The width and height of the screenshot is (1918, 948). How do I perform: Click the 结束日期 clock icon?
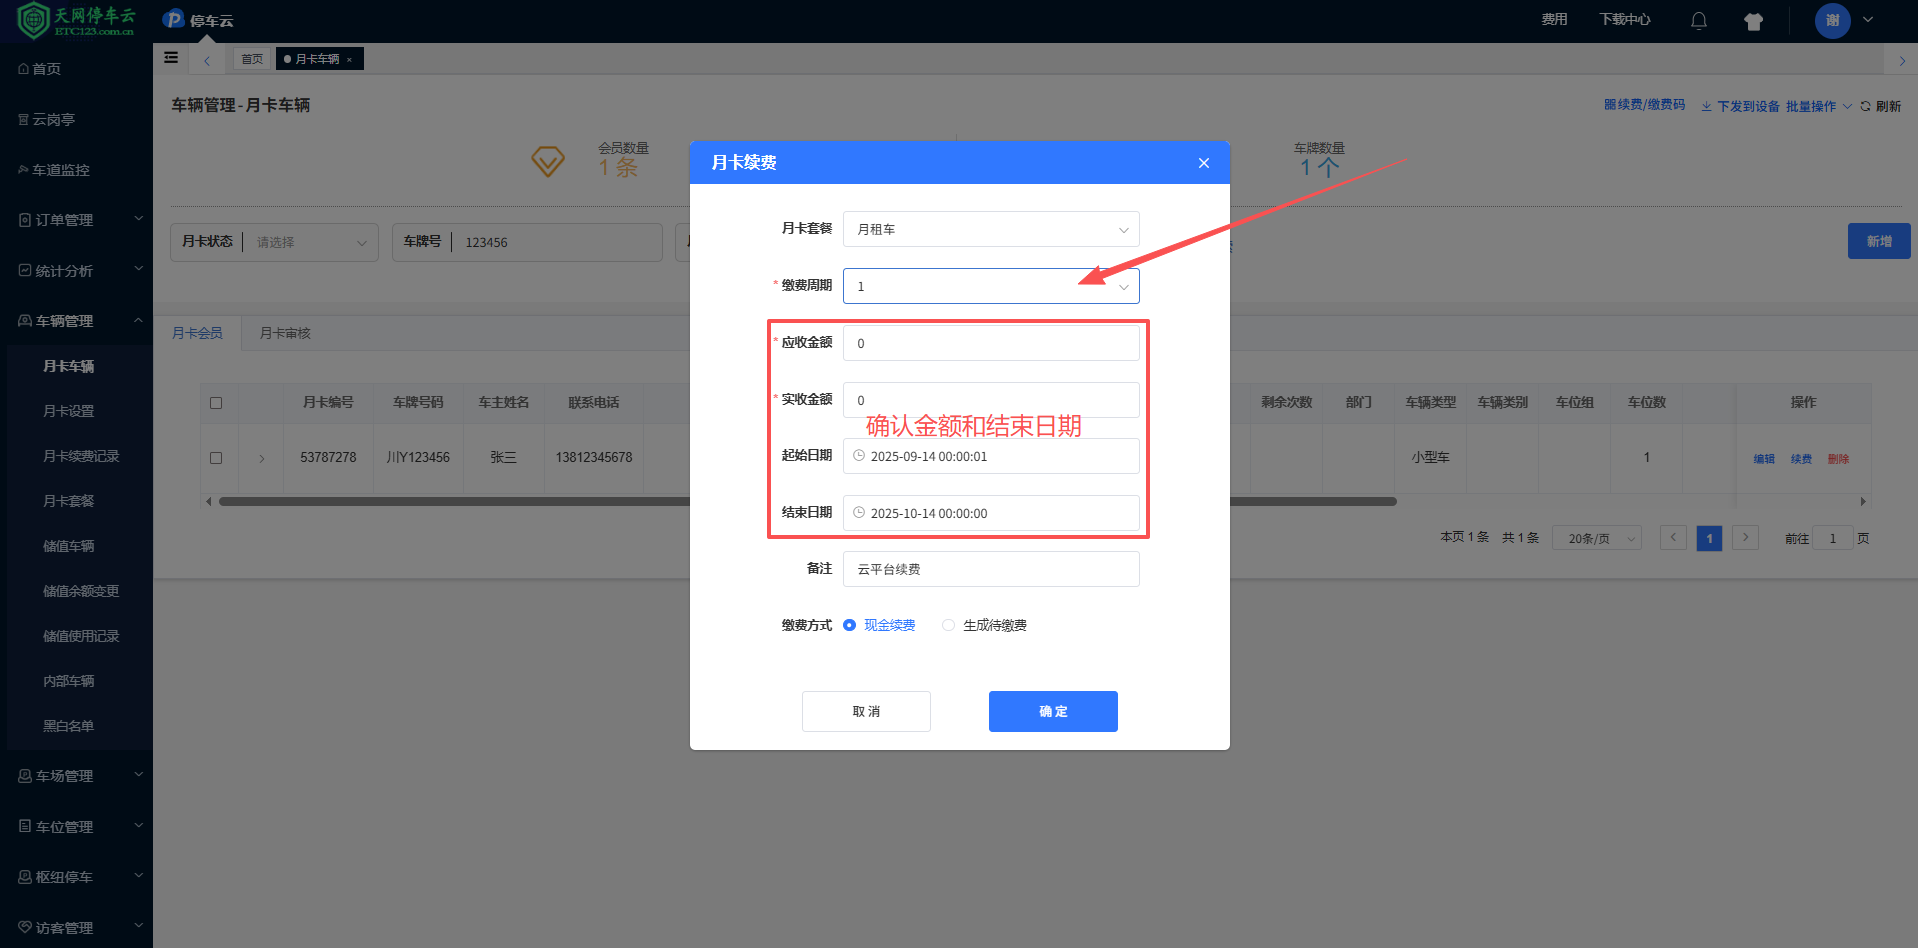[x=858, y=513]
